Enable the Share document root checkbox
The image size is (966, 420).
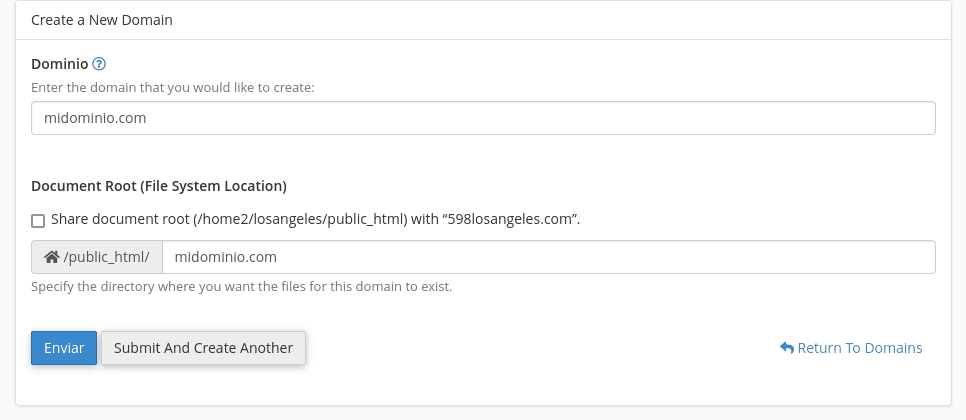(x=38, y=220)
